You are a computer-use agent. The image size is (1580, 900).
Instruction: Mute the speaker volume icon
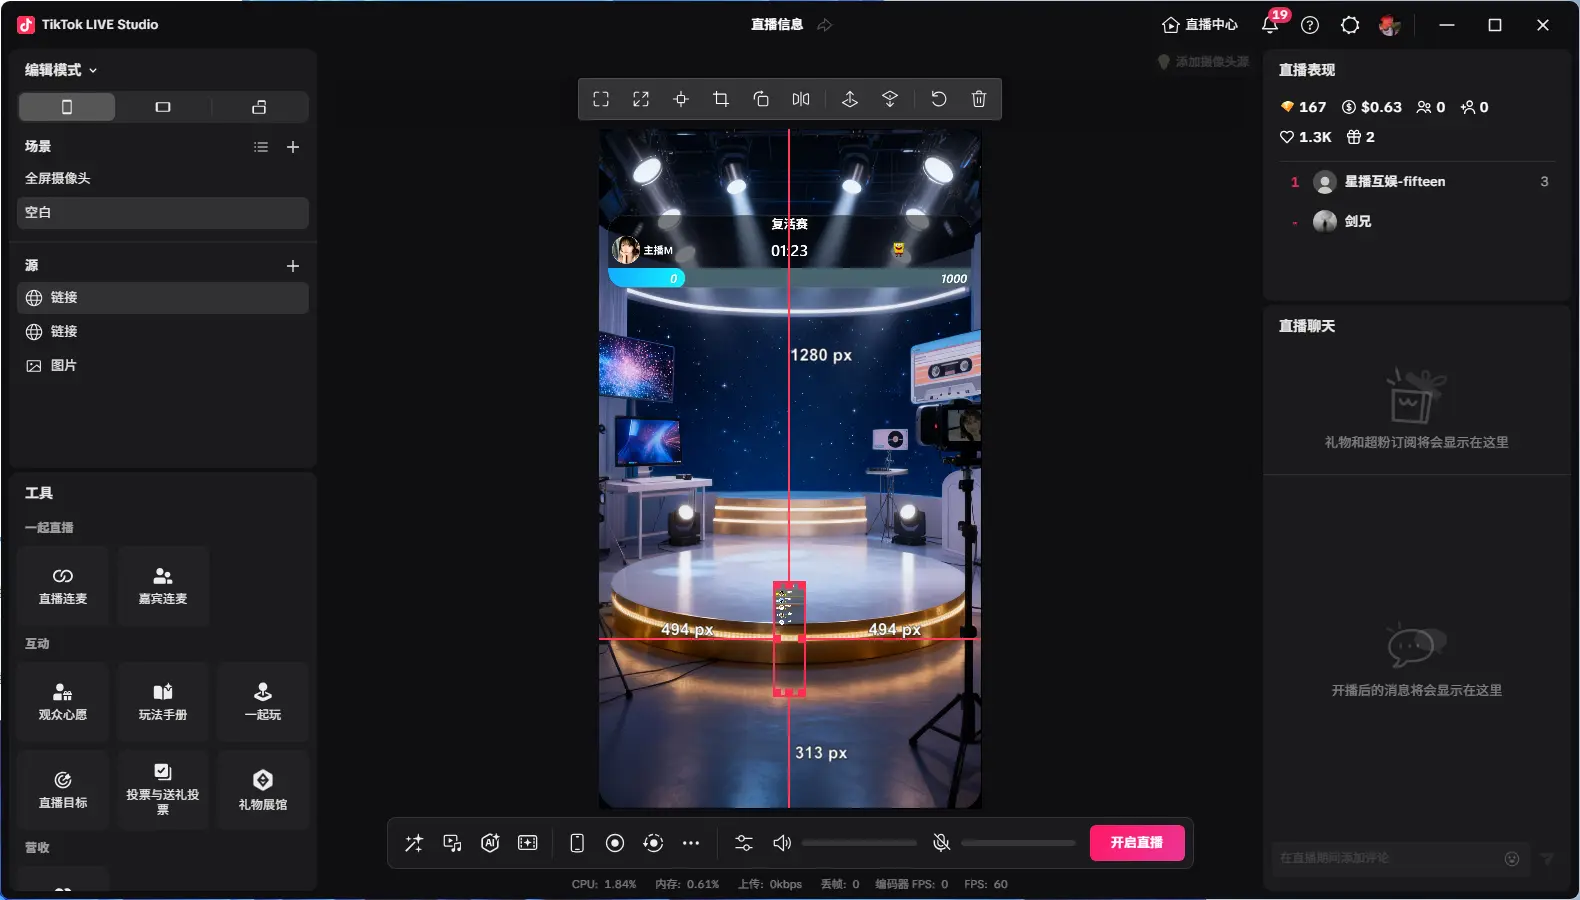[782, 843]
